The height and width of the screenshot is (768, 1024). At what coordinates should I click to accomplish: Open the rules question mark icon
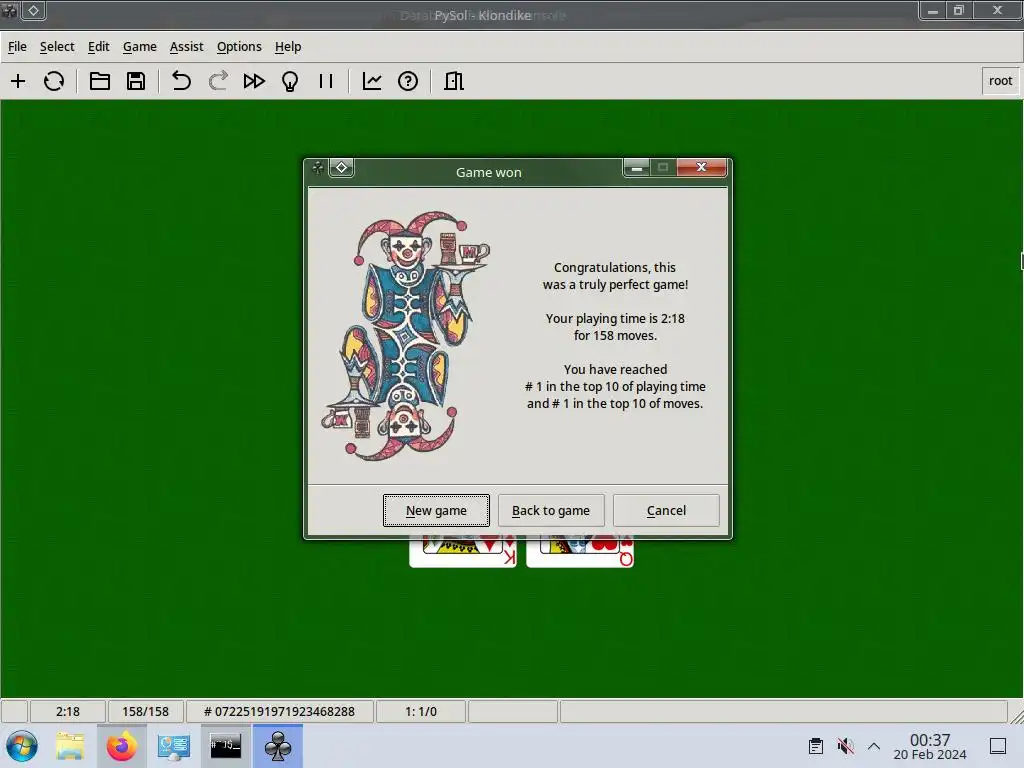(x=408, y=81)
